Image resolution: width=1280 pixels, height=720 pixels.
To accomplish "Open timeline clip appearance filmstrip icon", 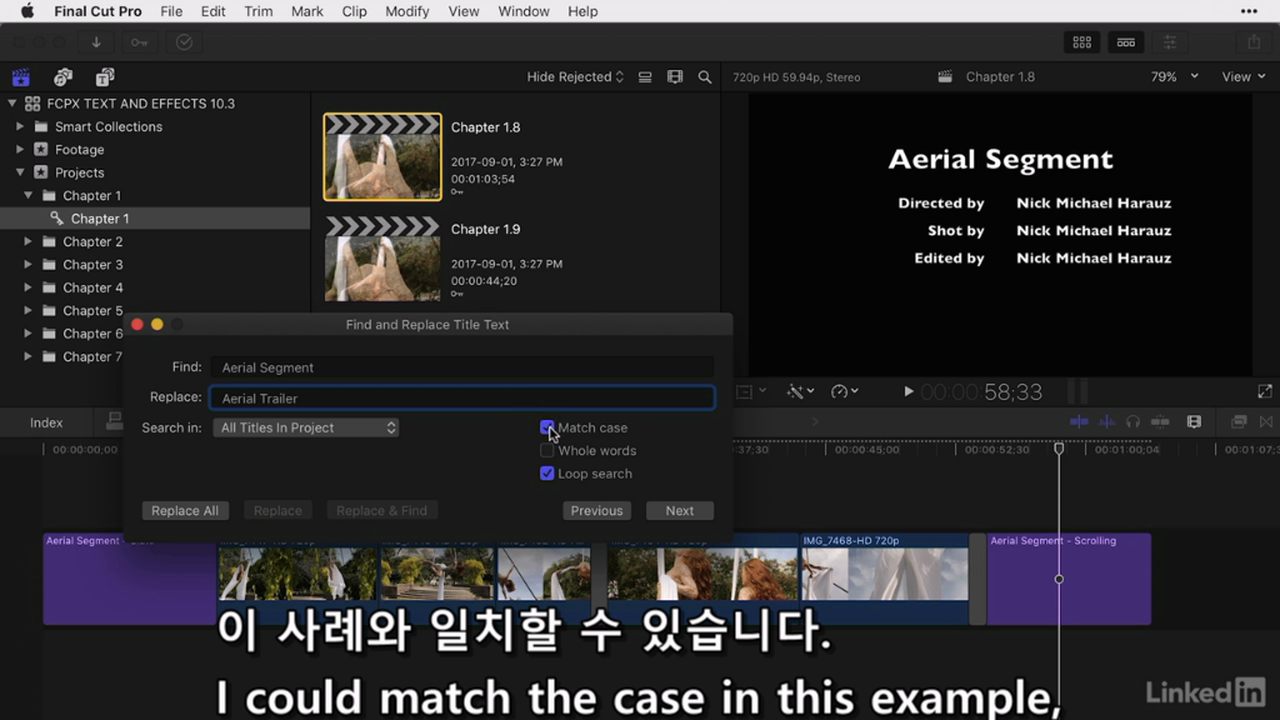I will (1193, 422).
